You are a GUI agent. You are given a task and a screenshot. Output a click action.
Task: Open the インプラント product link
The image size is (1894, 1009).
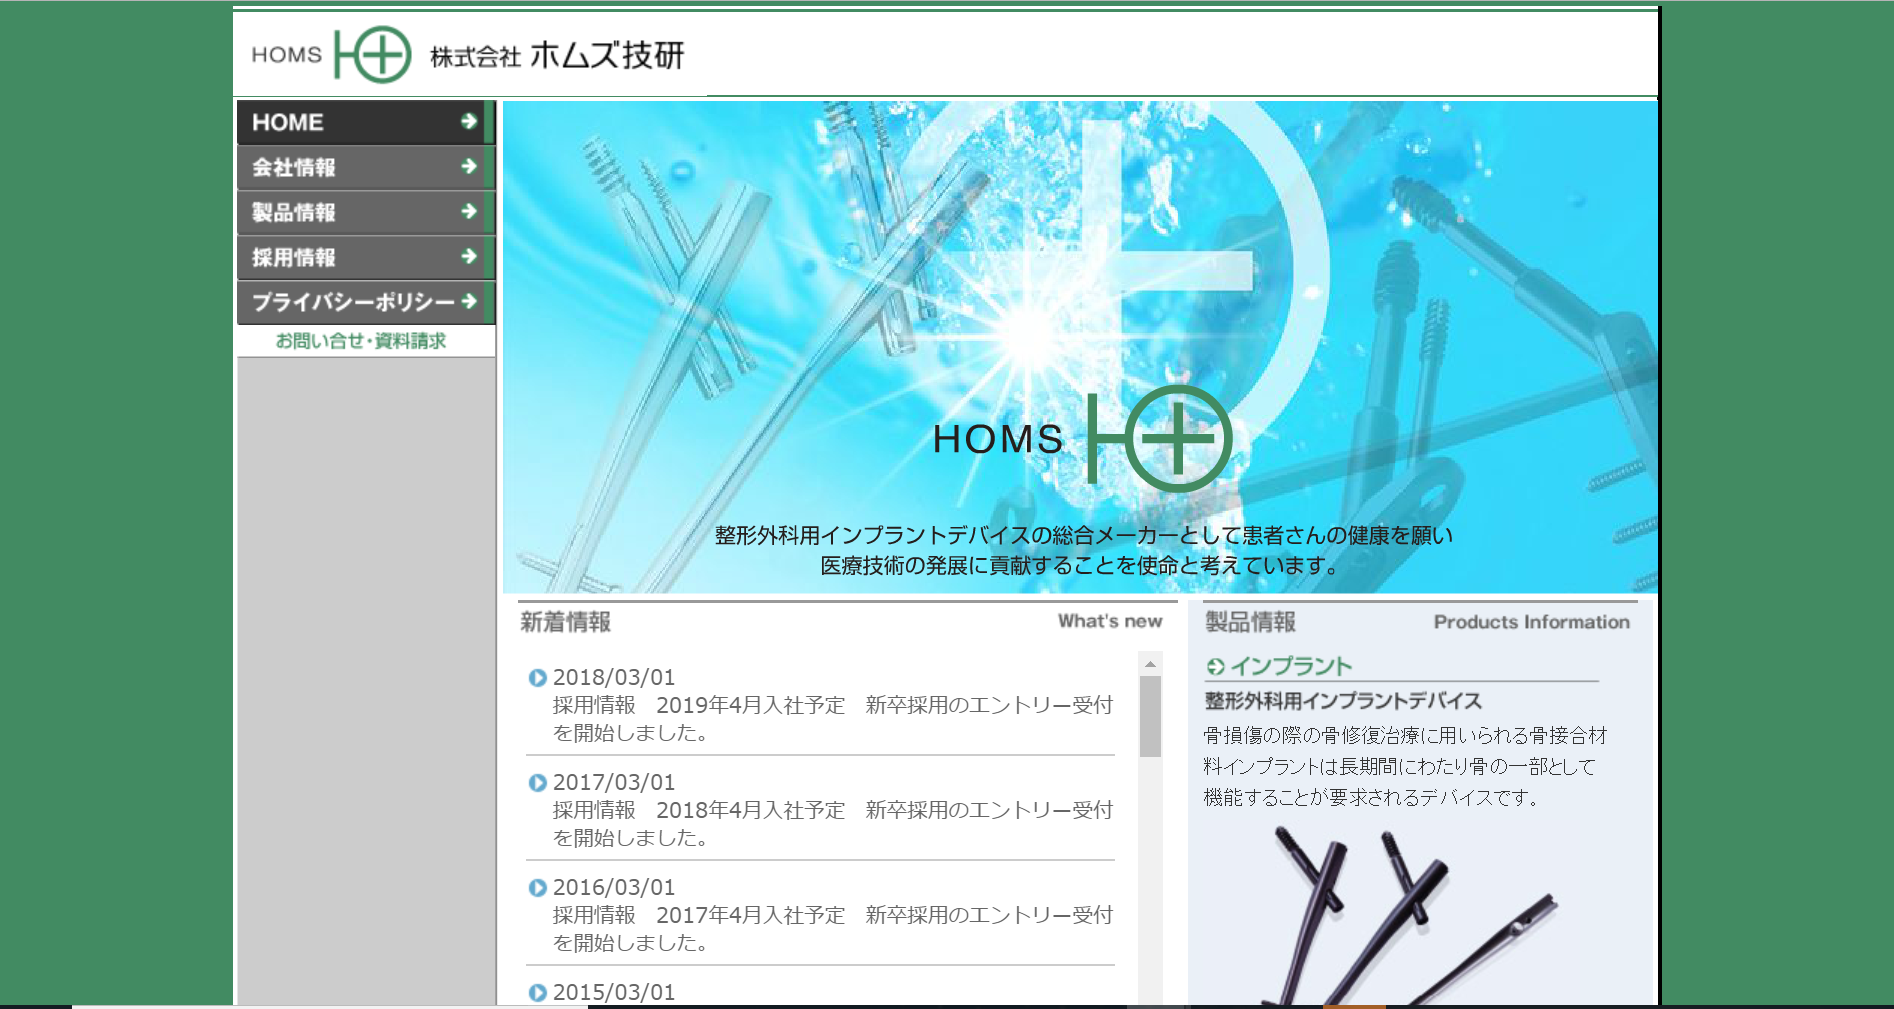1291,666
